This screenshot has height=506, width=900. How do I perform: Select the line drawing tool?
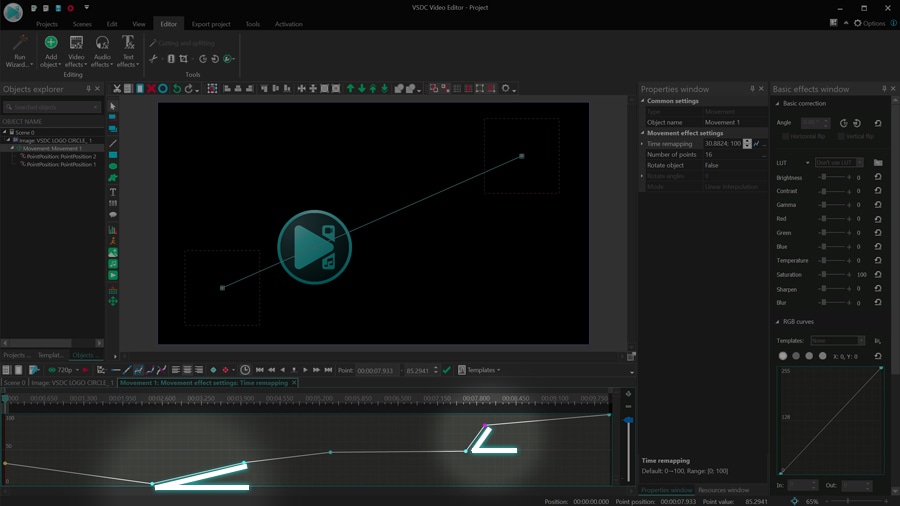tap(112, 143)
